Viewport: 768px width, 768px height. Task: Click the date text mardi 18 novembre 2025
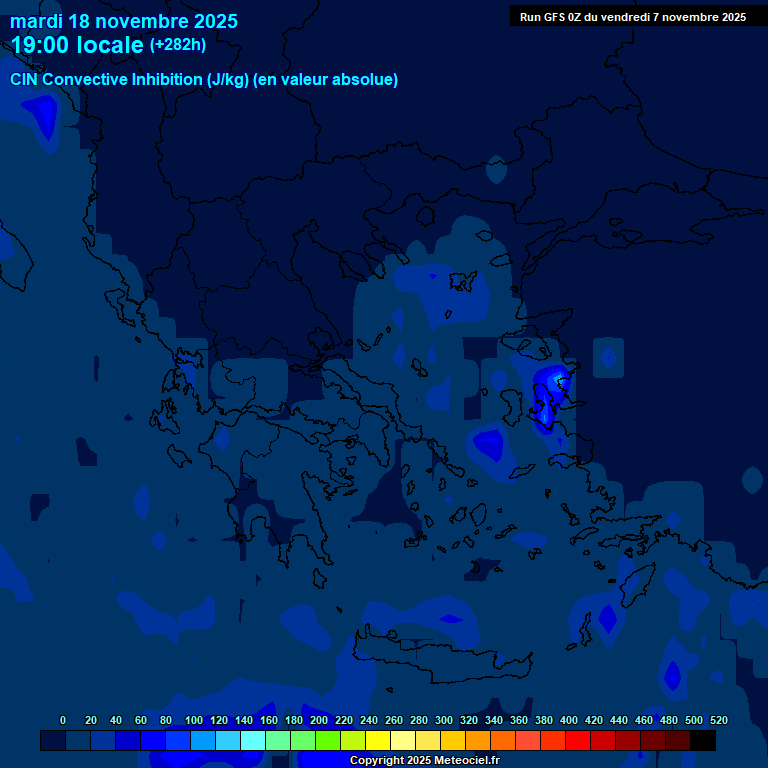pos(124,21)
